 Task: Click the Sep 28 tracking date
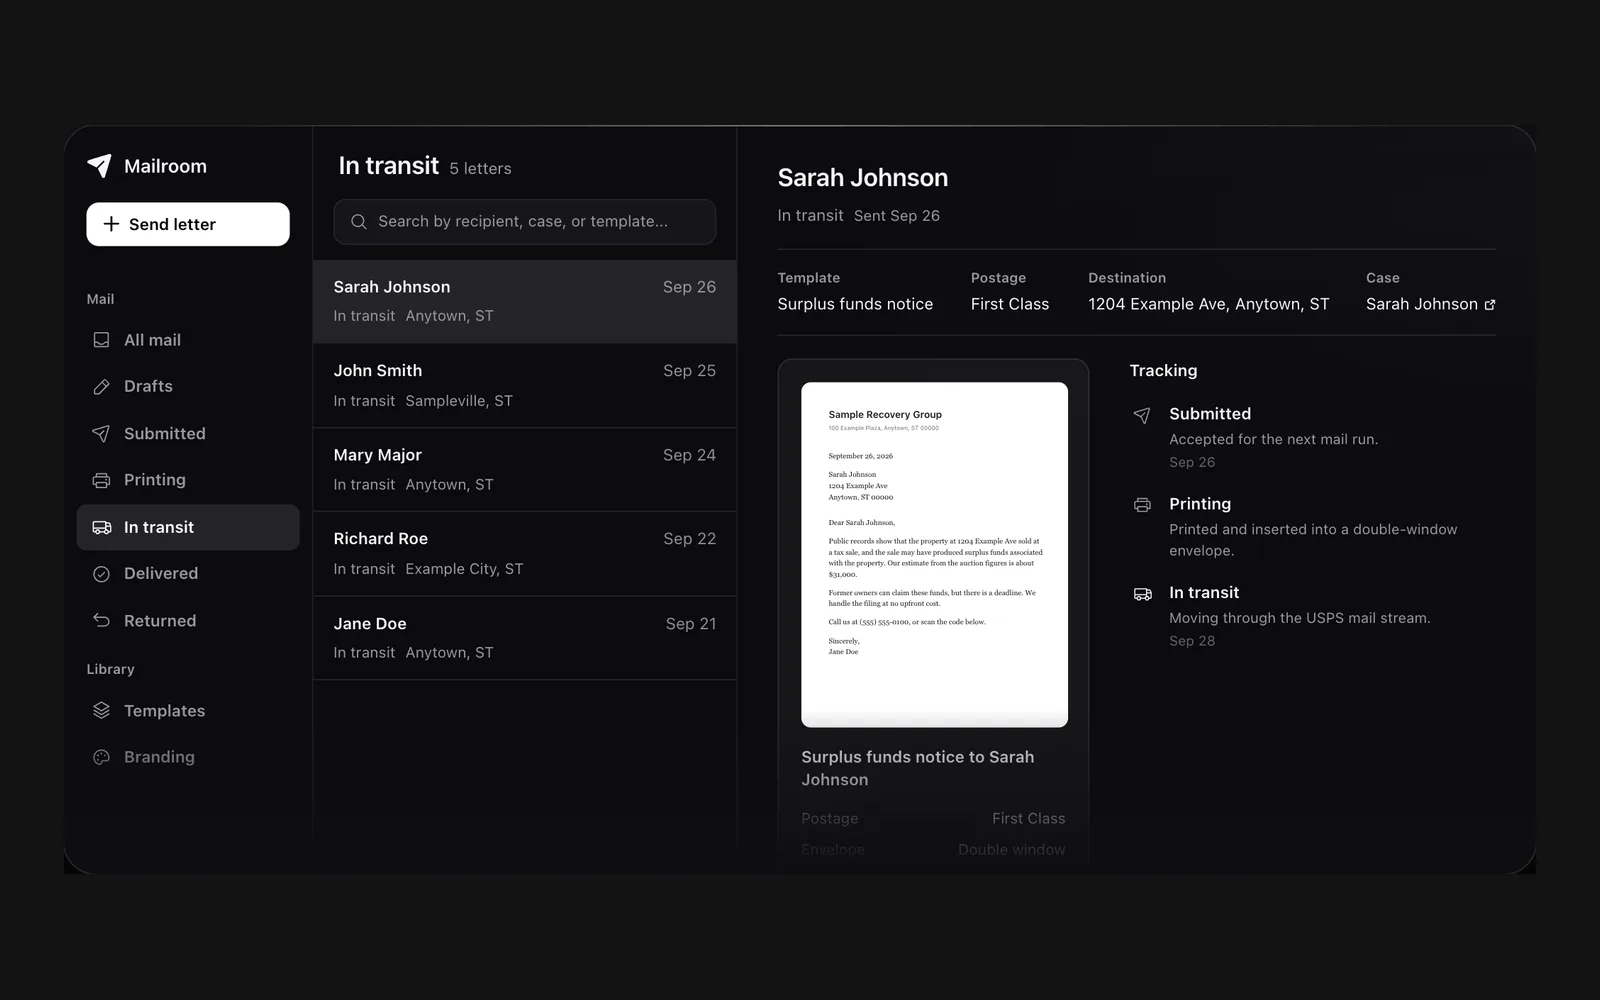(1192, 641)
